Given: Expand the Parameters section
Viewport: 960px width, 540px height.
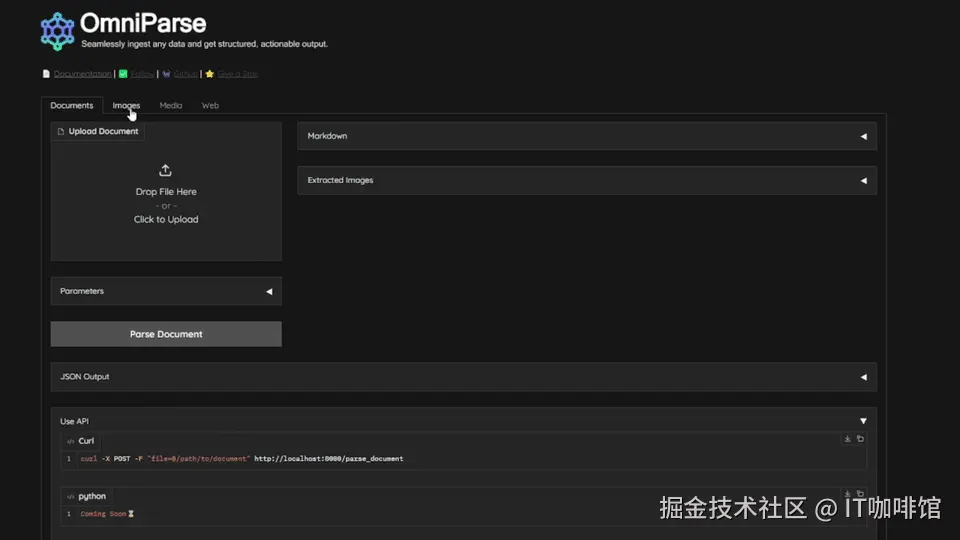Looking at the screenshot, I should 166,291.
